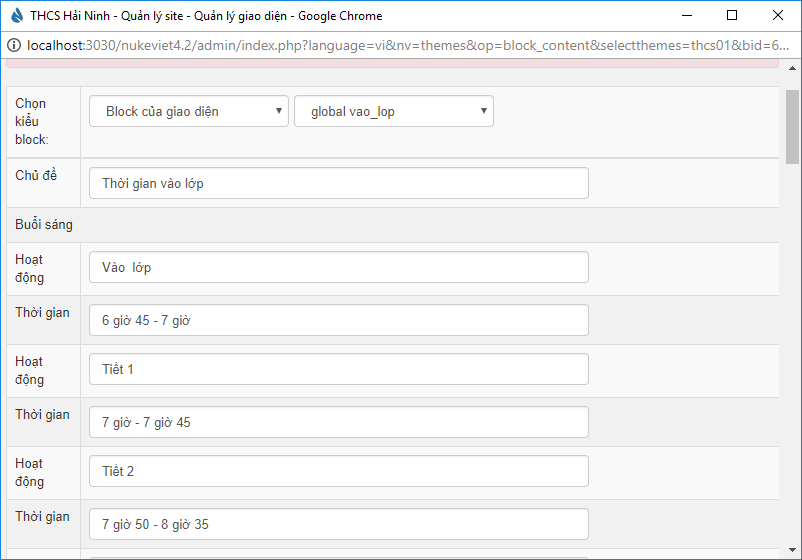Click the 'Chọn kiểu block:' label
Image resolution: width=802 pixels, height=560 pixels.
coord(31,121)
